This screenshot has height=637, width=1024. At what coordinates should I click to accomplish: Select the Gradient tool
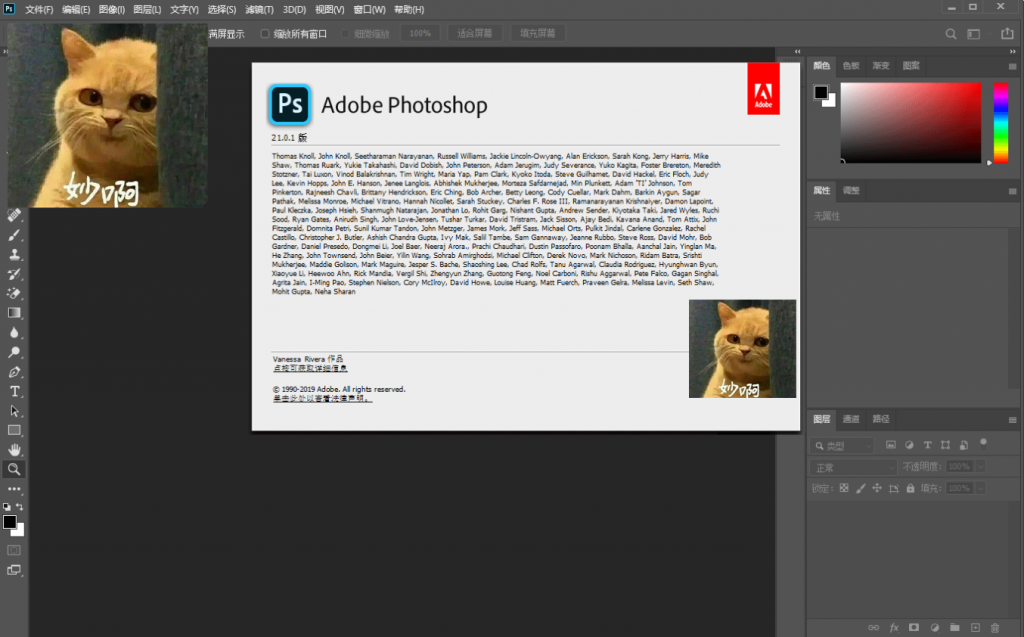(x=14, y=313)
